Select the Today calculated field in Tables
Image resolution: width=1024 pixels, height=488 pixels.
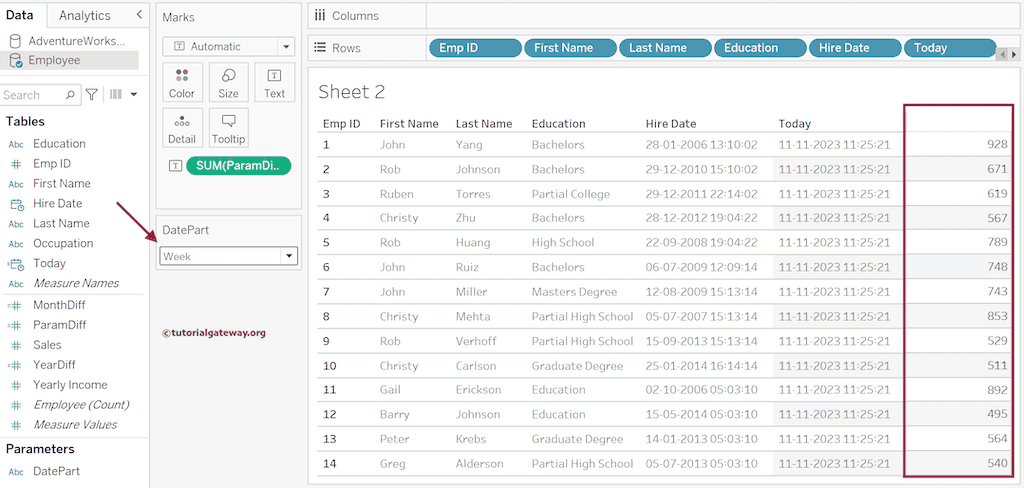(x=50, y=263)
